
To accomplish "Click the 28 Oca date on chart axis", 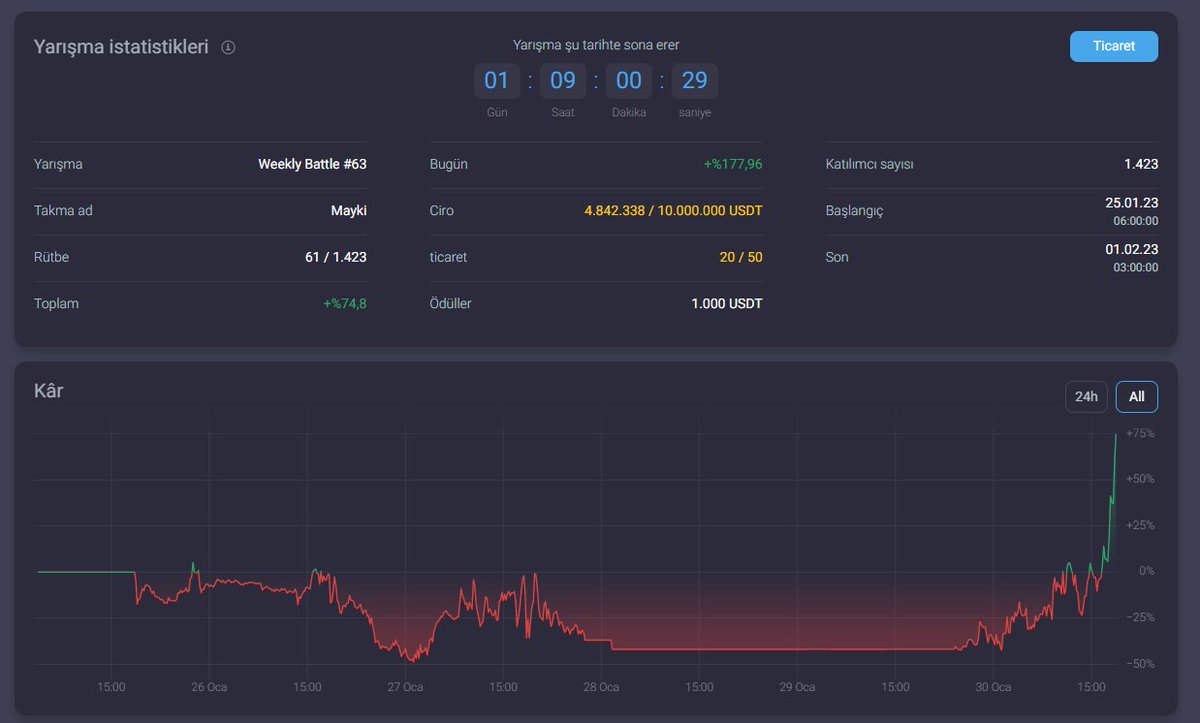I will tap(602, 687).
